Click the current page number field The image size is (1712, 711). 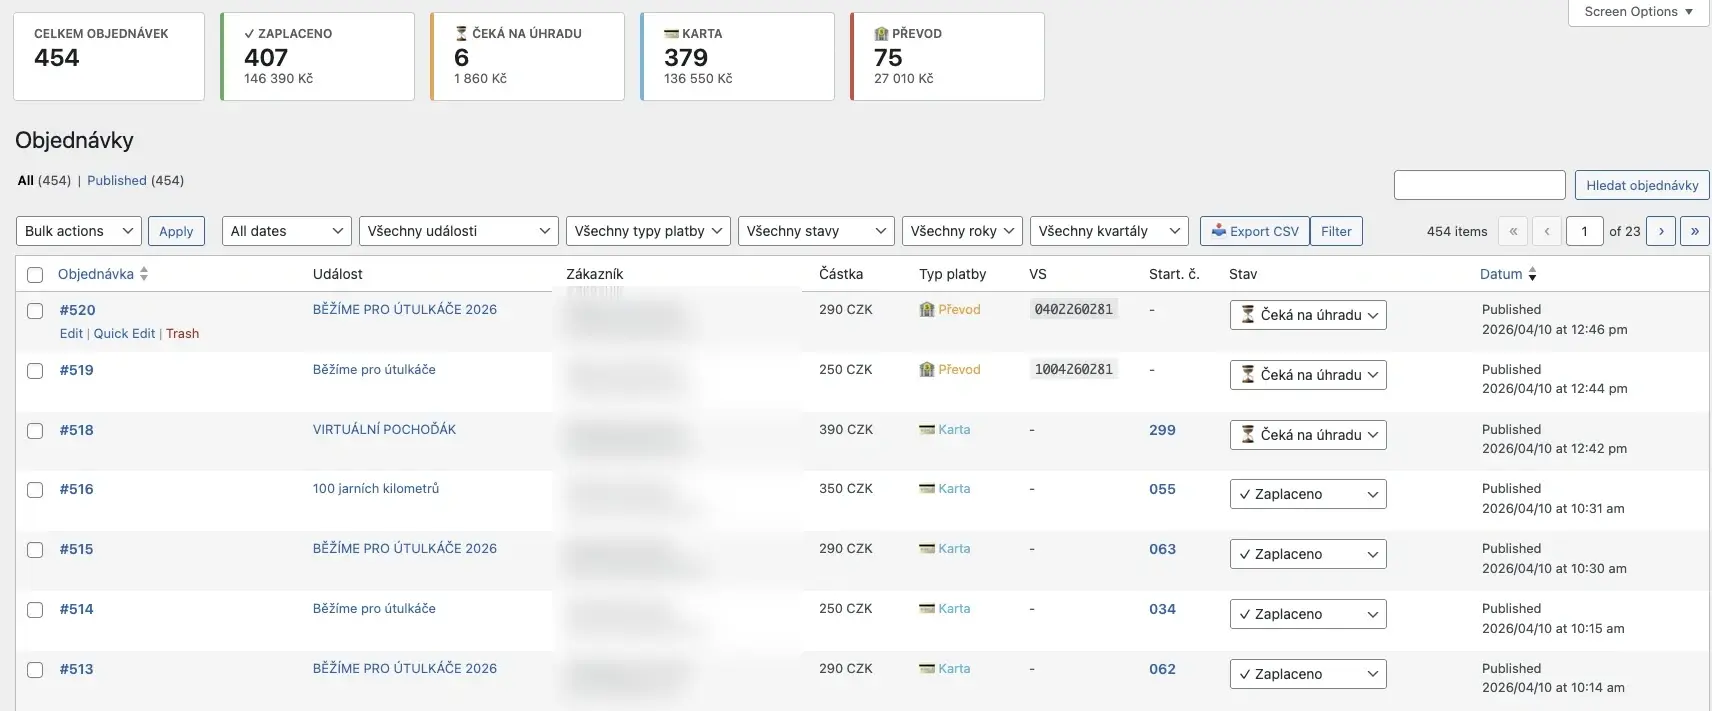tap(1585, 231)
